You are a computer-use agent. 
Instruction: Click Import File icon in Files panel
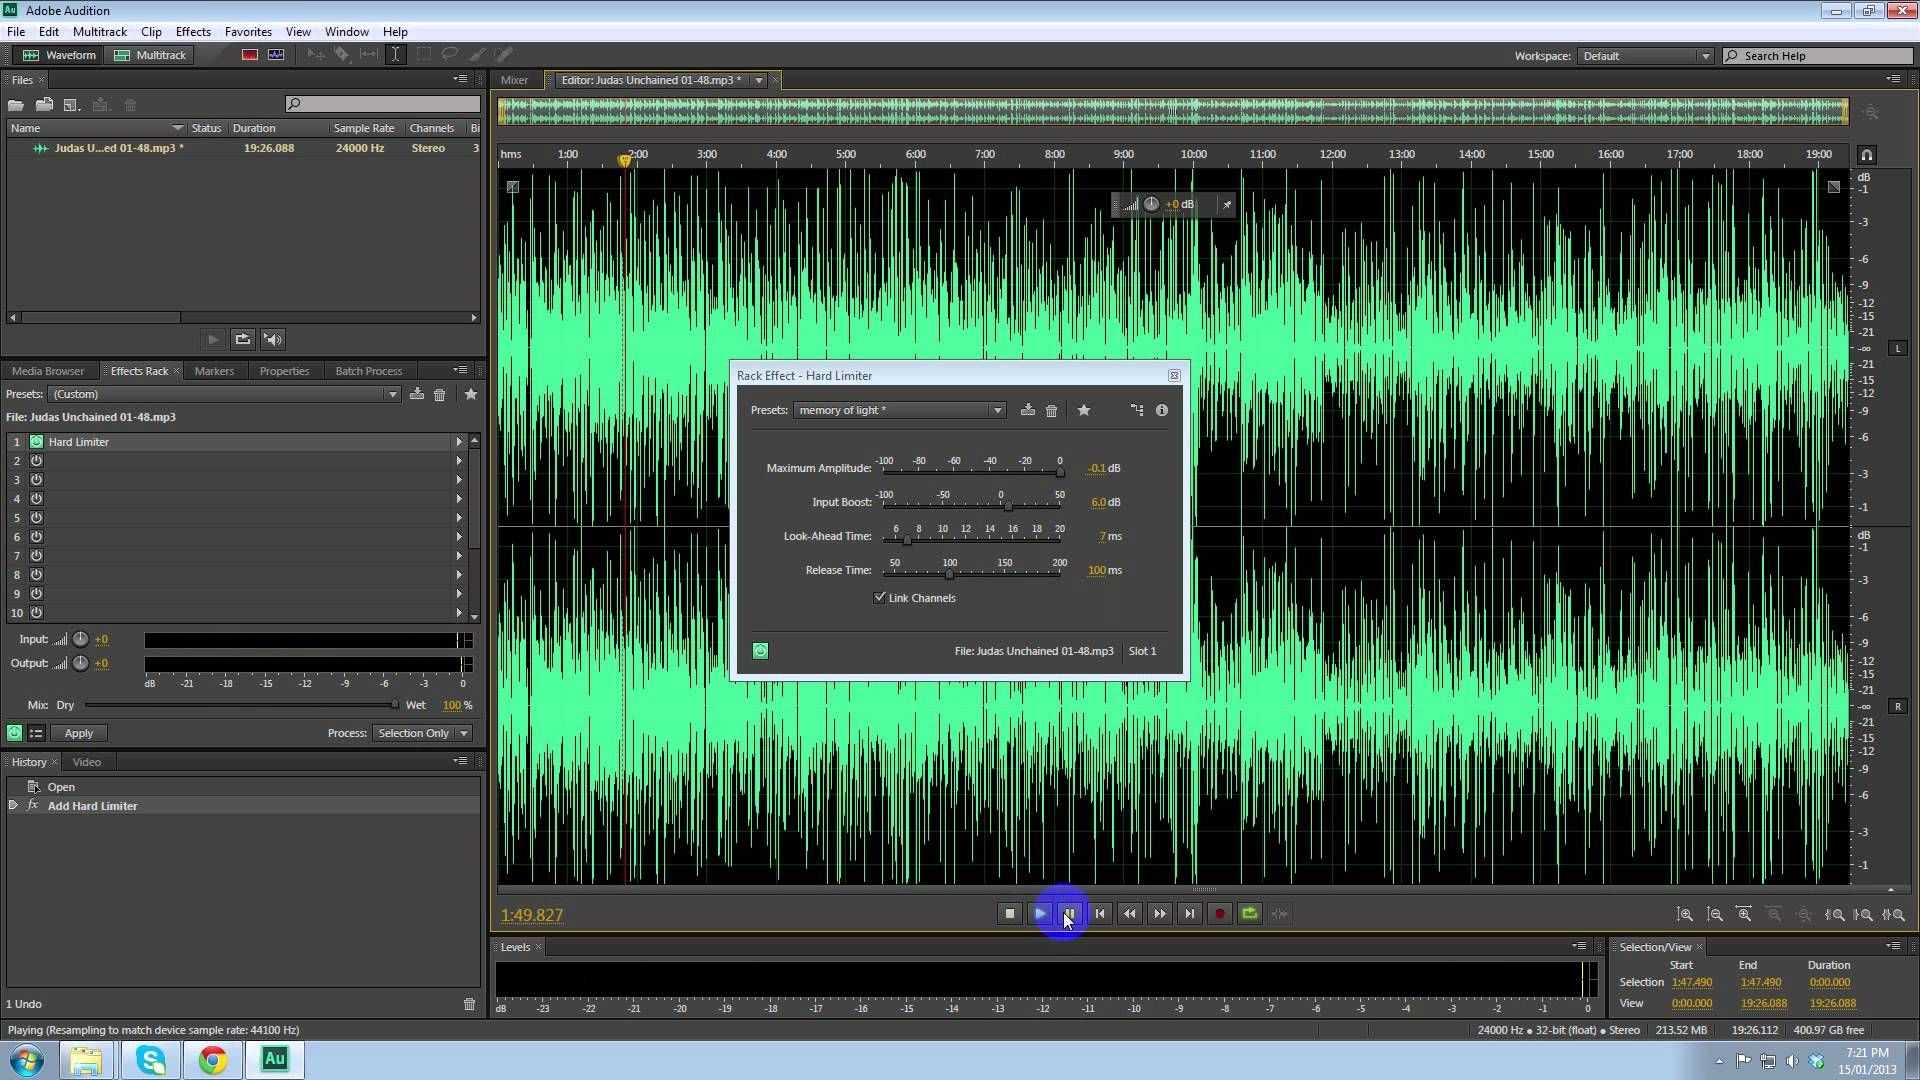coord(44,104)
